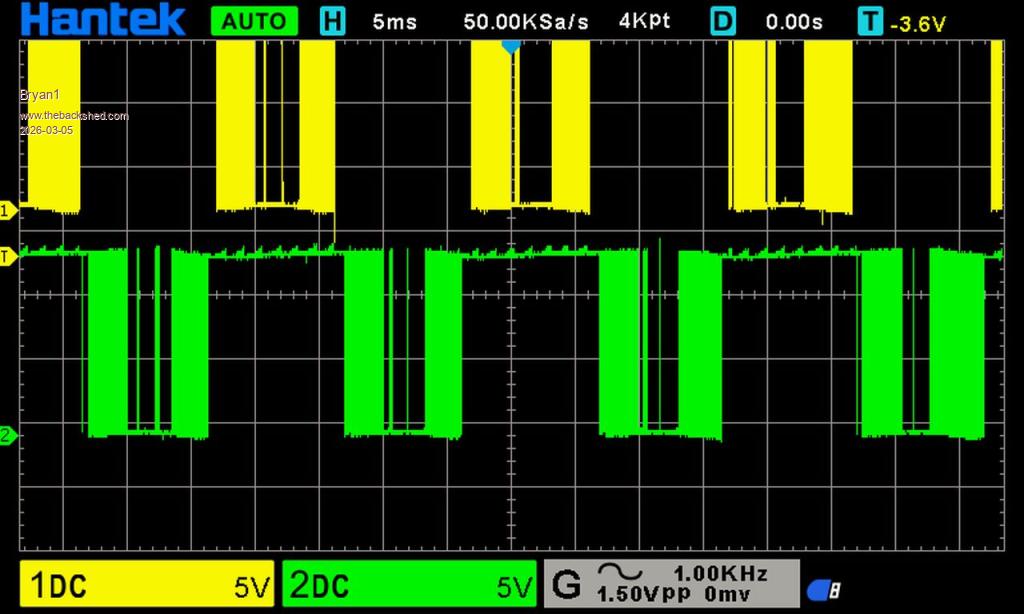The width and height of the screenshot is (1024, 614).
Task: Click the blue USB drive icon
Action: click(823, 590)
